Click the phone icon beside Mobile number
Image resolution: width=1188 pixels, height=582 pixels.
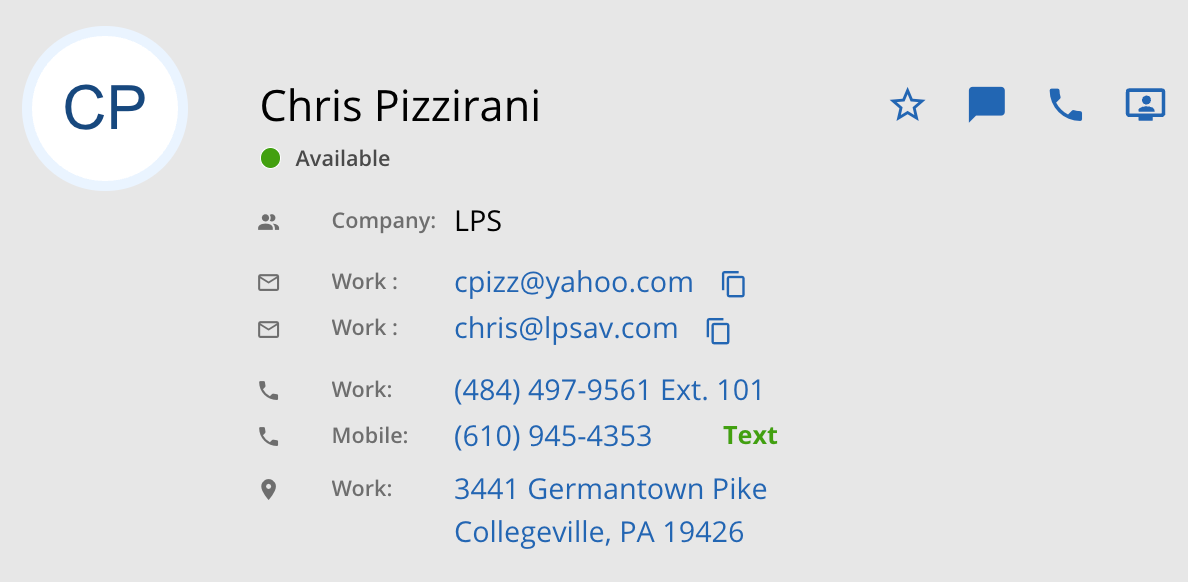(x=268, y=436)
